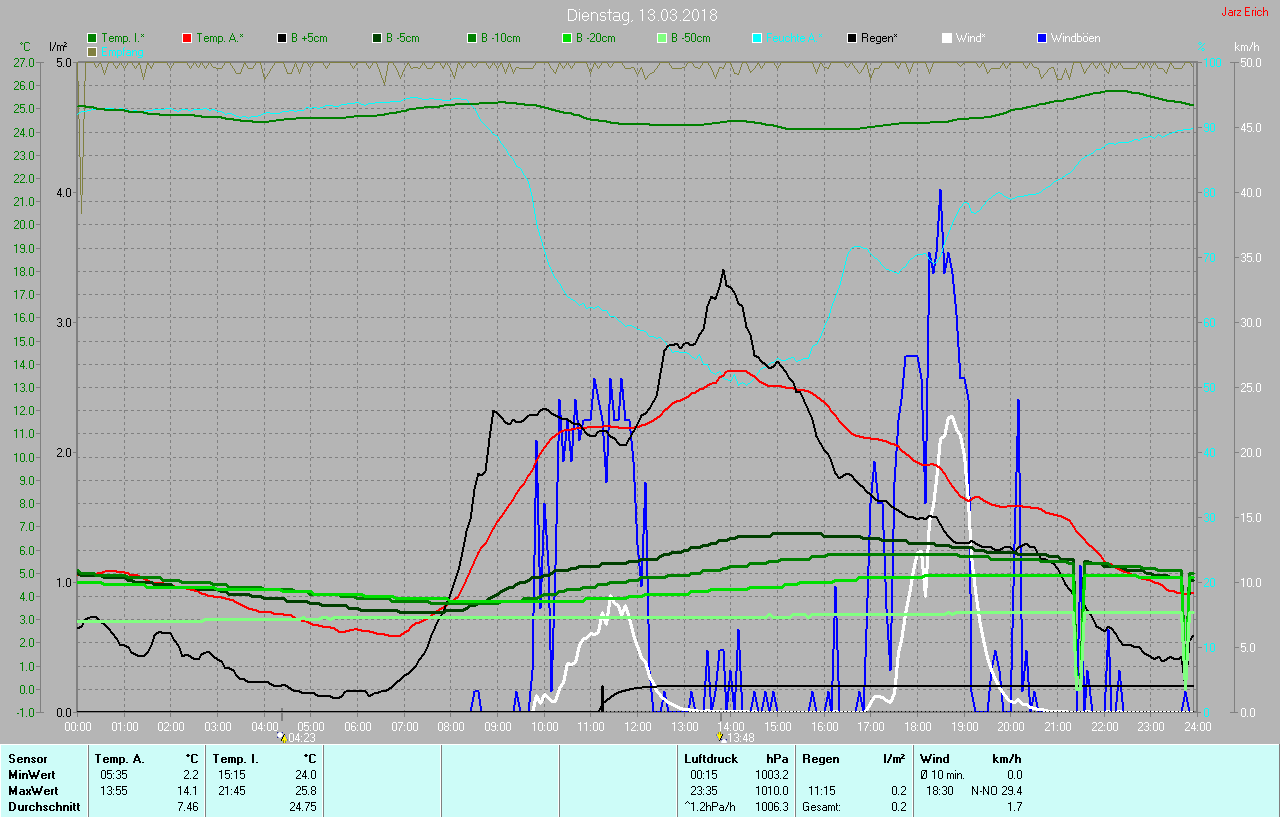The image size is (1280, 817).
Task: Click the 12:00 time axis label
Action: 637,726
